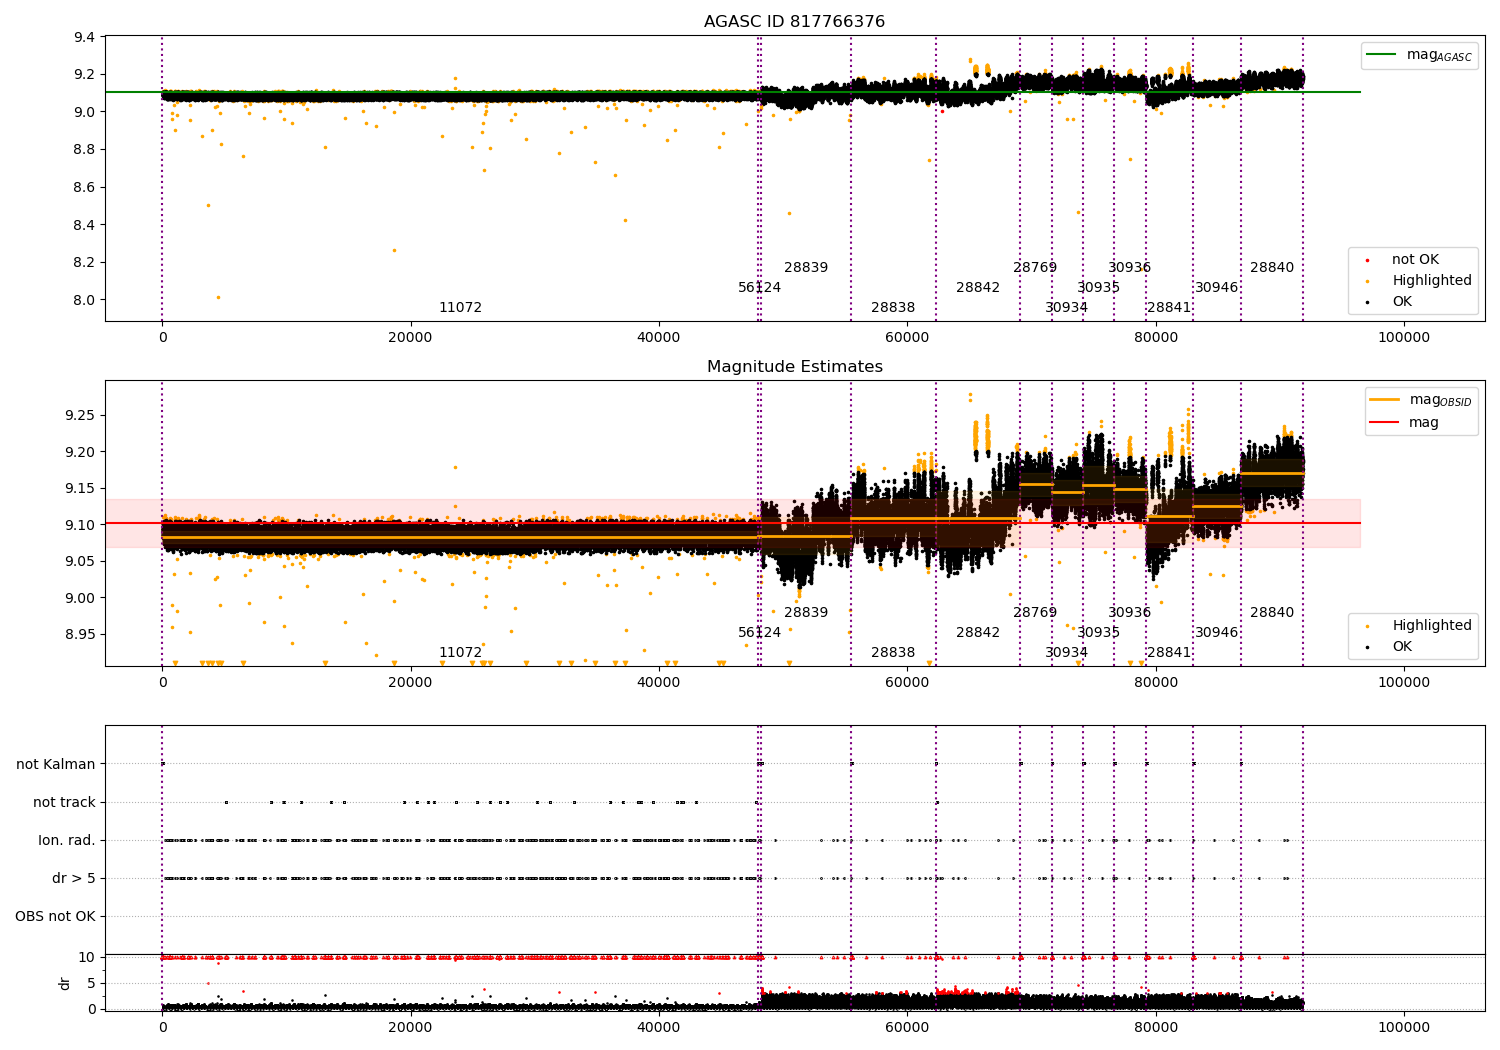Click obsid label 30935 in the AGASC ID plot
1500x1050 pixels.
(x=1099, y=288)
